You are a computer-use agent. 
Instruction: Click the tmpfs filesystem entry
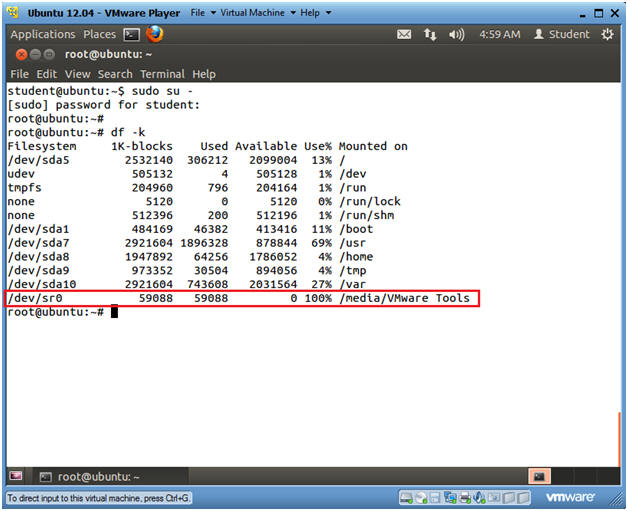coord(24,188)
